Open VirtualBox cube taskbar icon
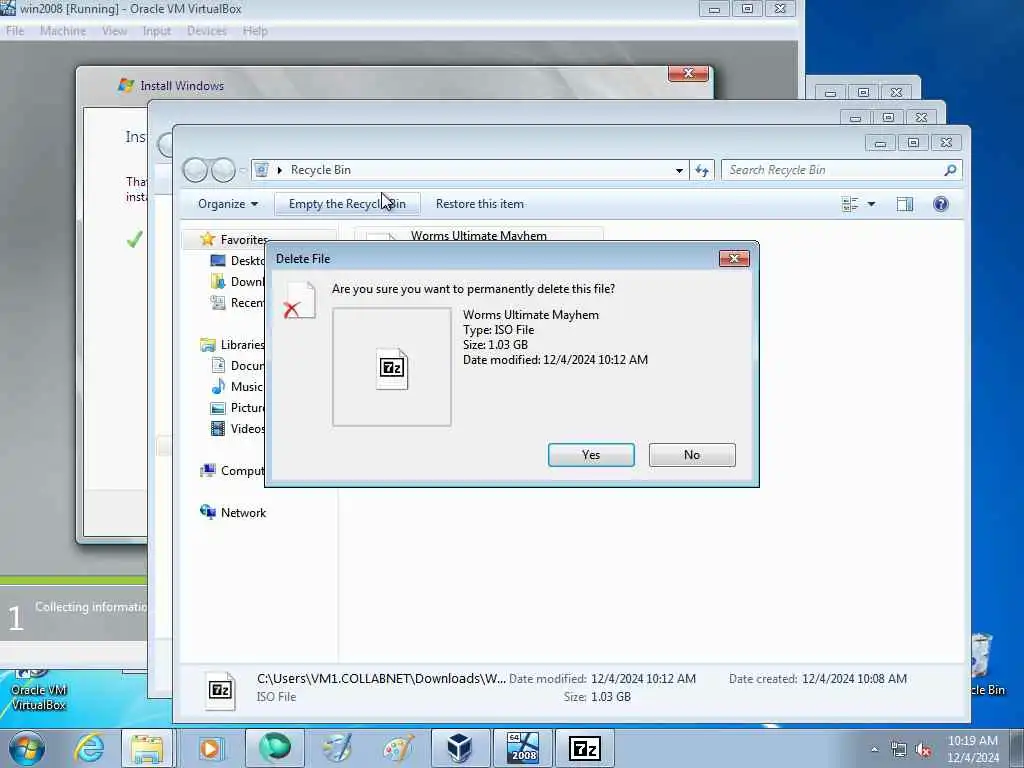 pyautogui.click(x=459, y=748)
